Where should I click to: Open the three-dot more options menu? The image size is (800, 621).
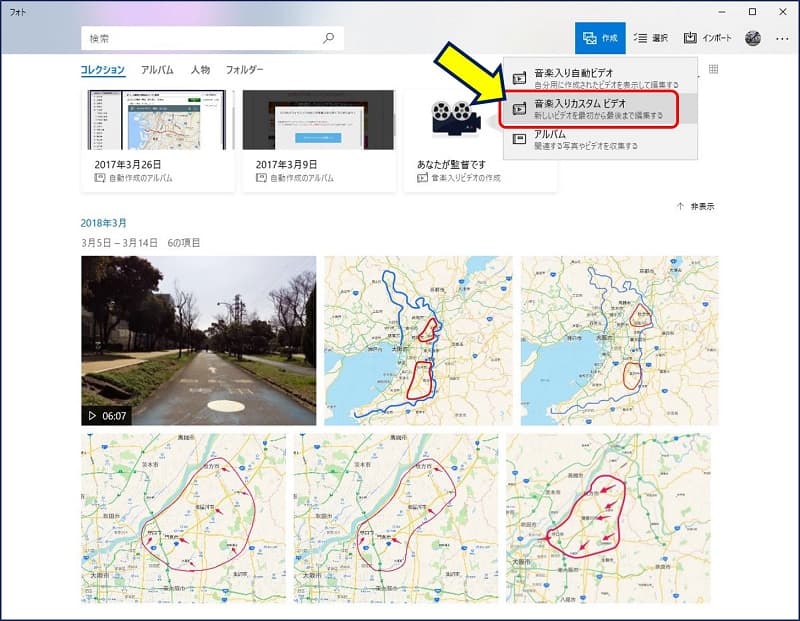pyautogui.click(x=782, y=38)
